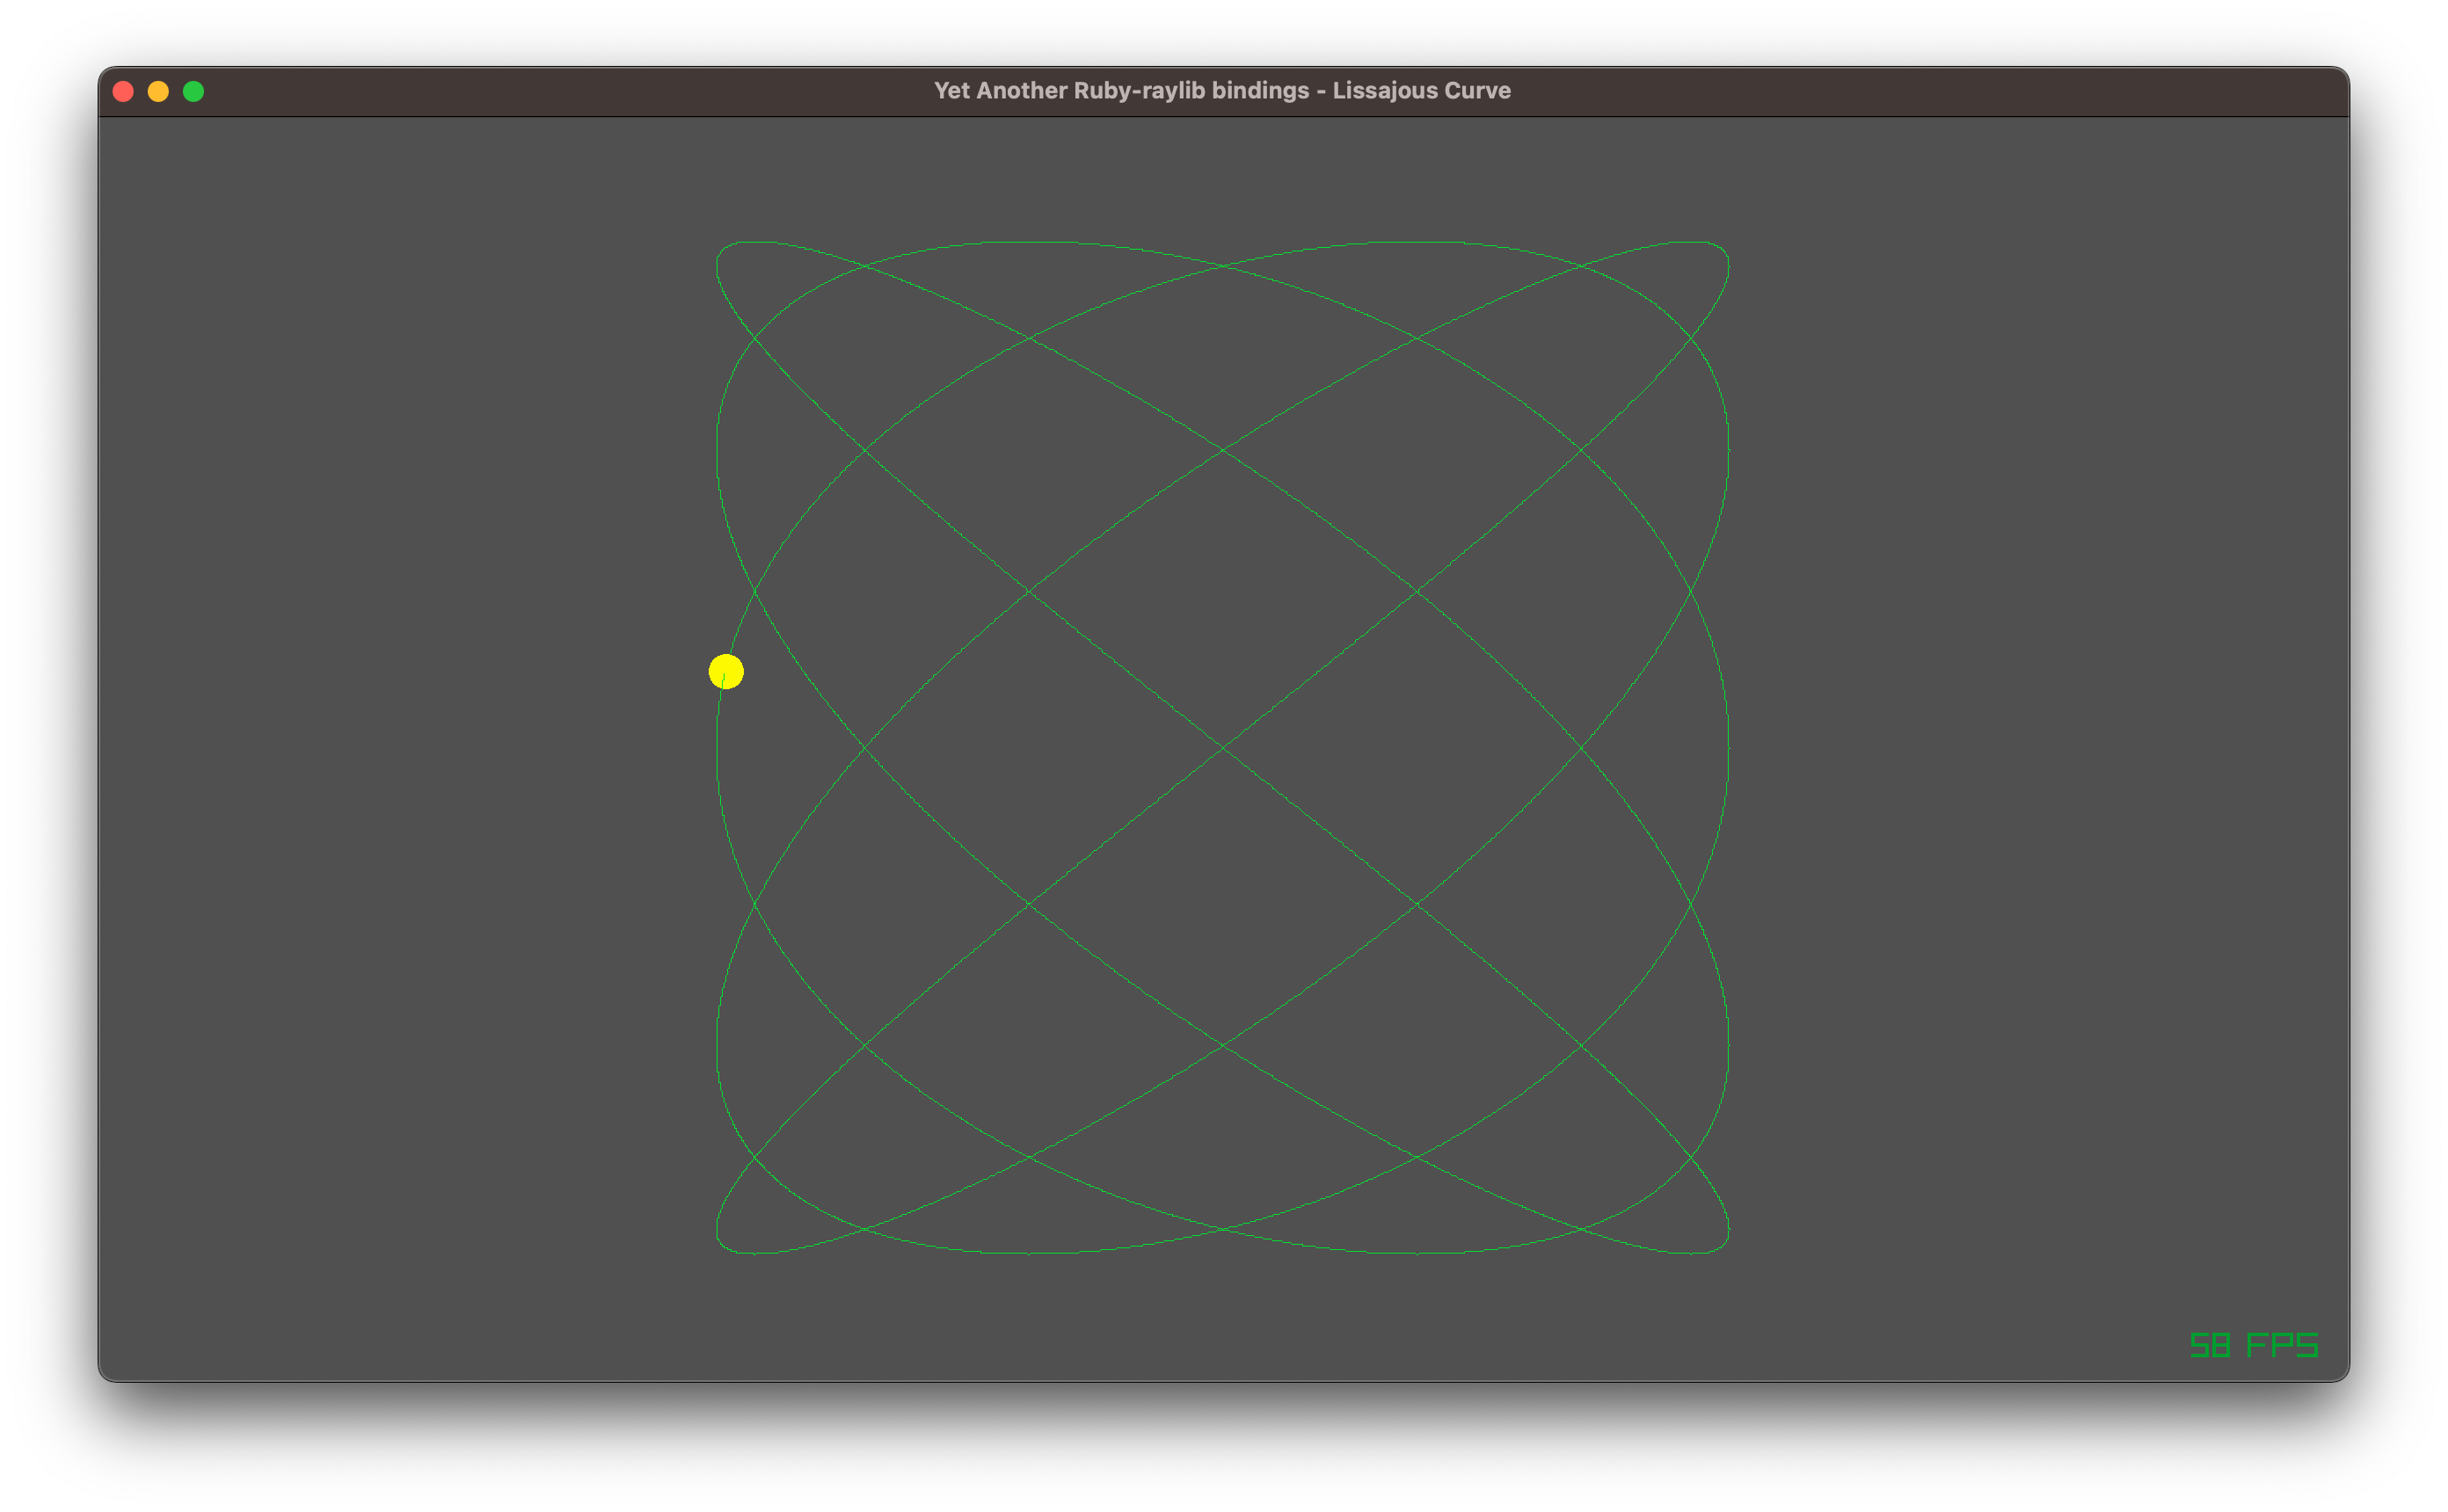Minimize the window using the yellow button
Viewport: 2448px width, 1512px height.
158,91
